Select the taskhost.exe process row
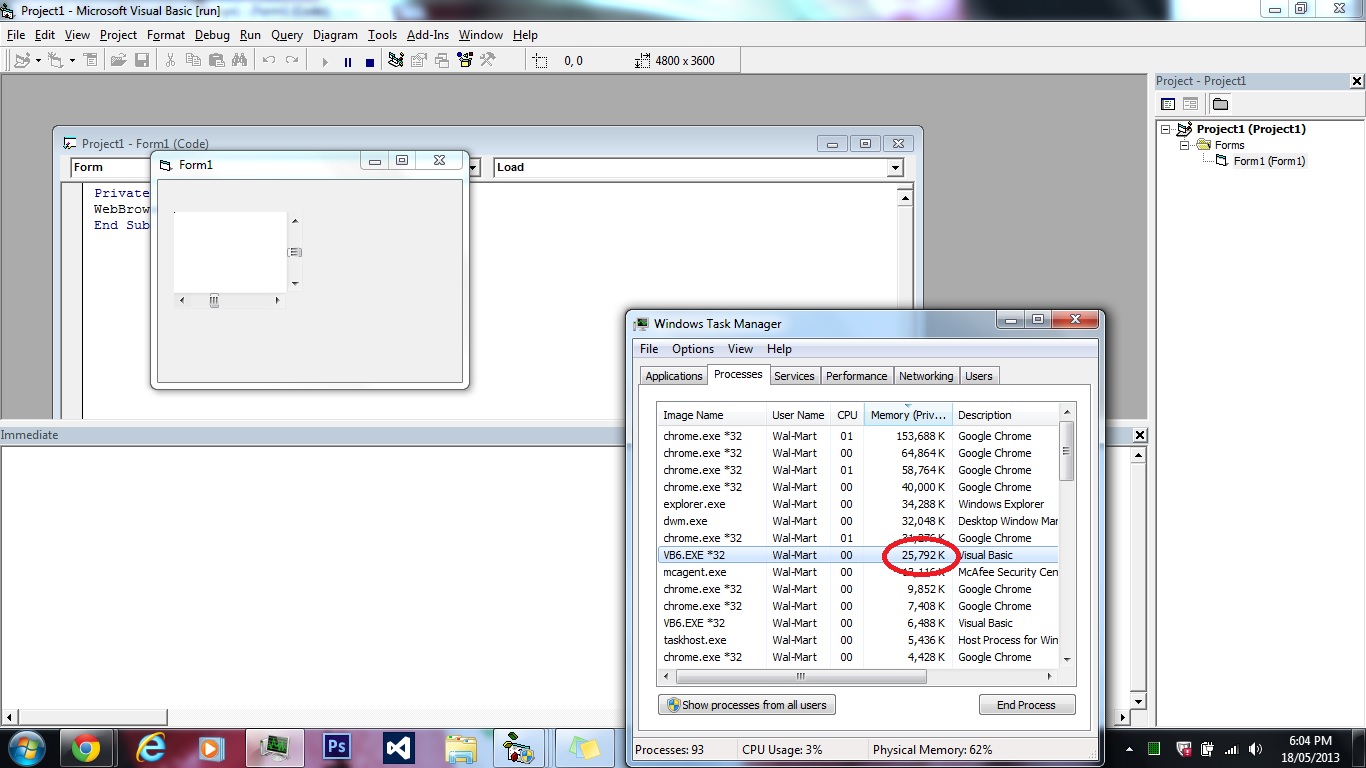Image resolution: width=1366 pixels, height=768 pixels. (x=858, y=640)
